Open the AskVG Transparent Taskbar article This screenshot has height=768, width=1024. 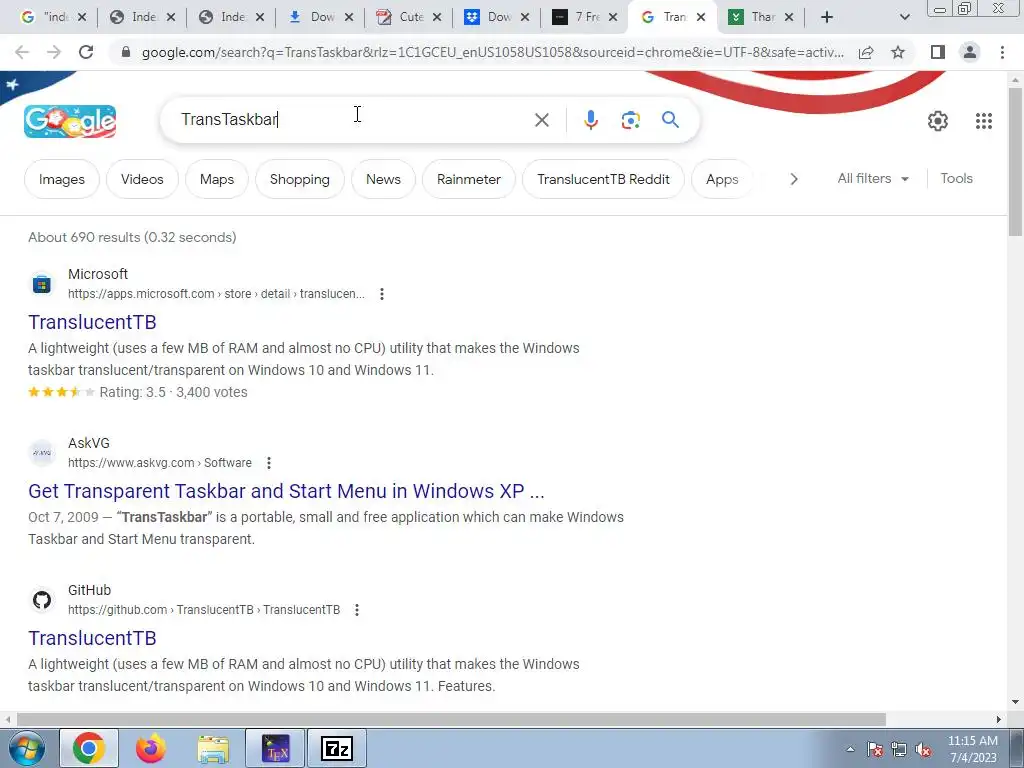(286, 491)
